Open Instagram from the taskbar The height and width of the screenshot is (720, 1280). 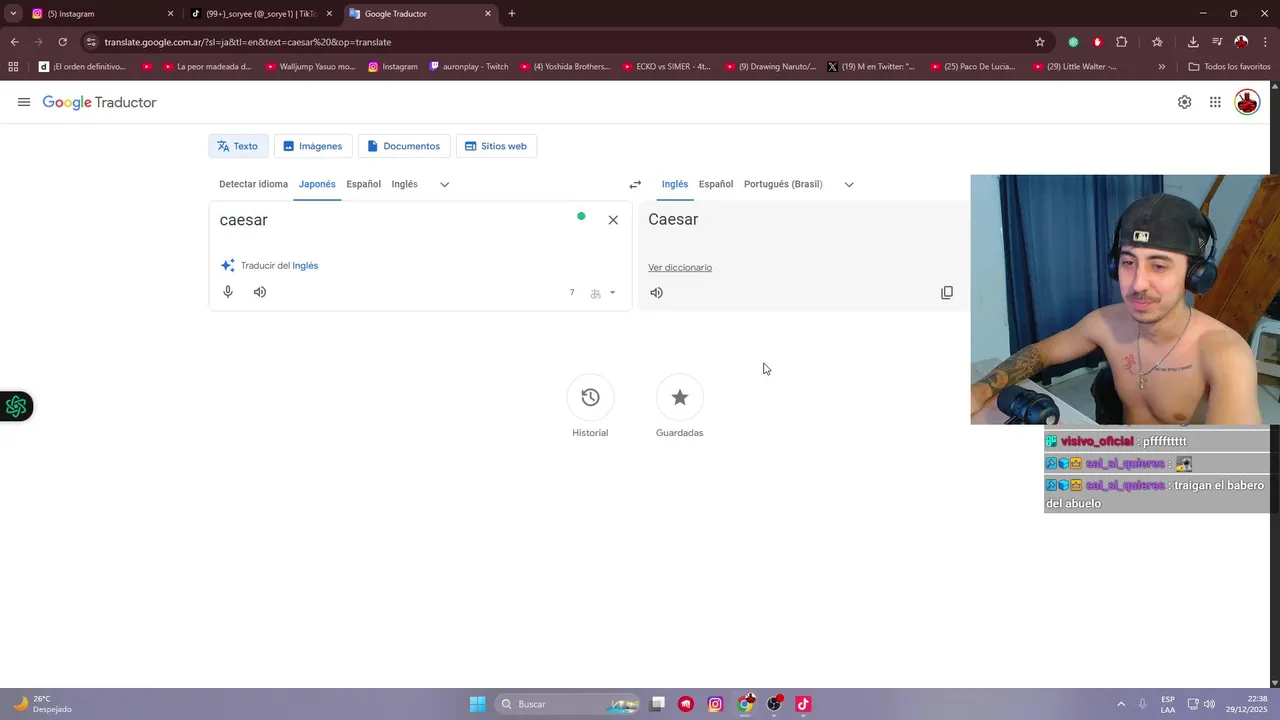point(715,704)
